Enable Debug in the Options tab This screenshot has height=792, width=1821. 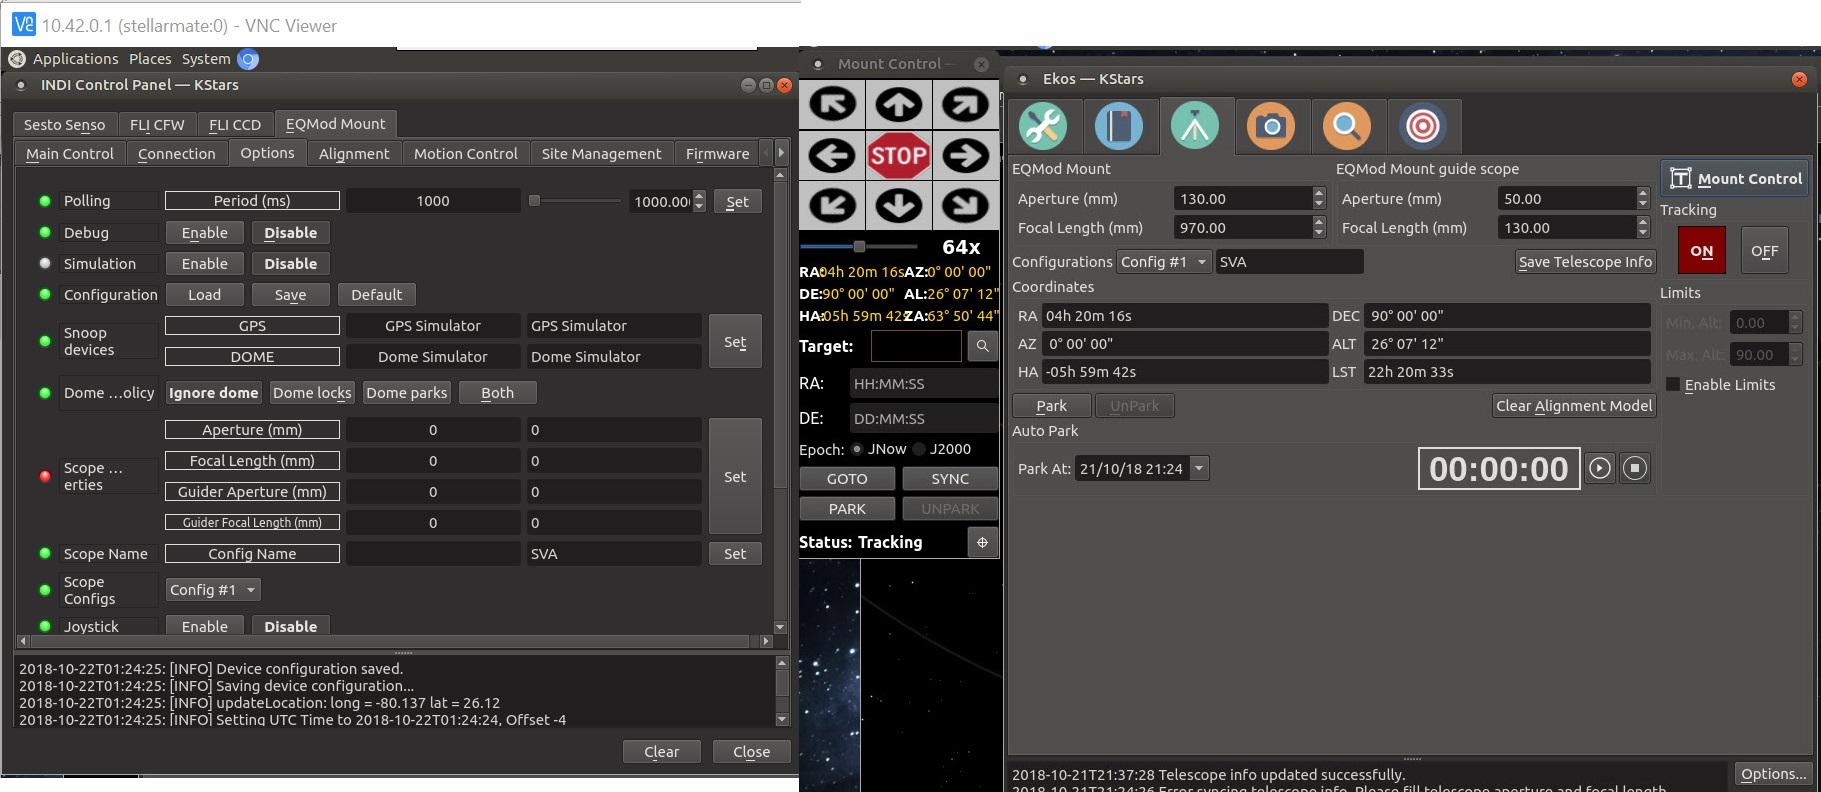pyautogui.click(x=204, y=233)
